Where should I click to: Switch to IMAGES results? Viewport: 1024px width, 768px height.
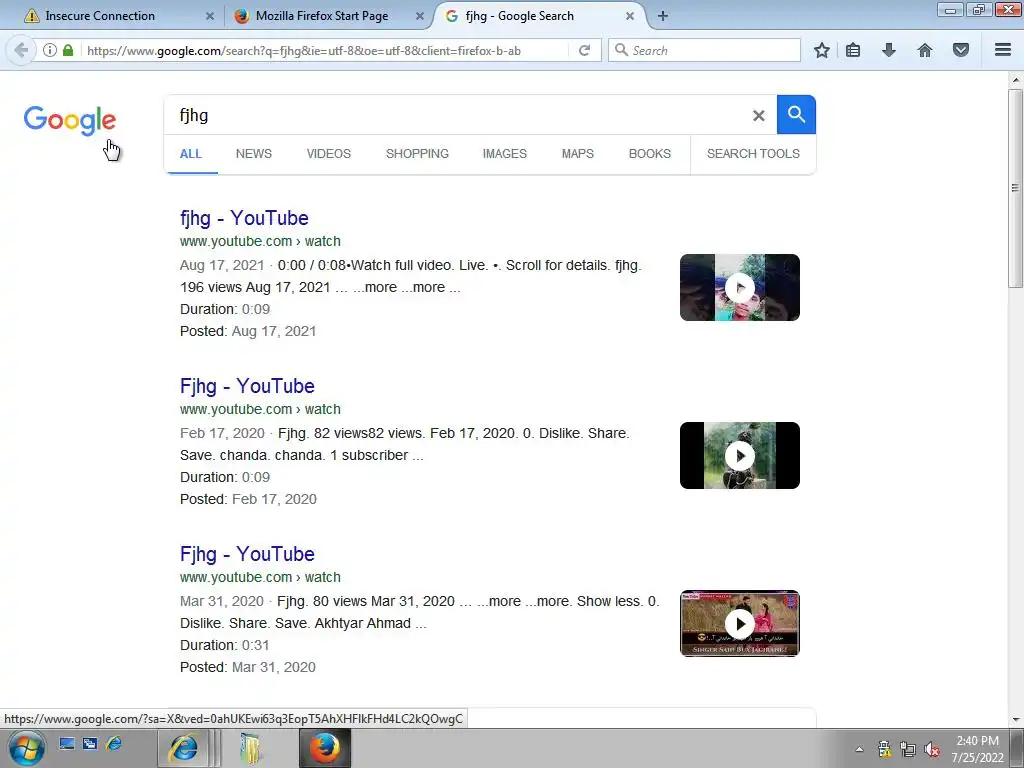click(x=505, y=154)
